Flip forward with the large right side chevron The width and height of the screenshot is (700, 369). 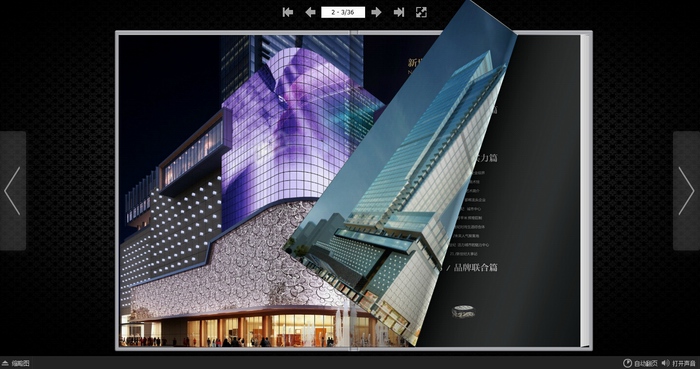click(x=687, y=191)
